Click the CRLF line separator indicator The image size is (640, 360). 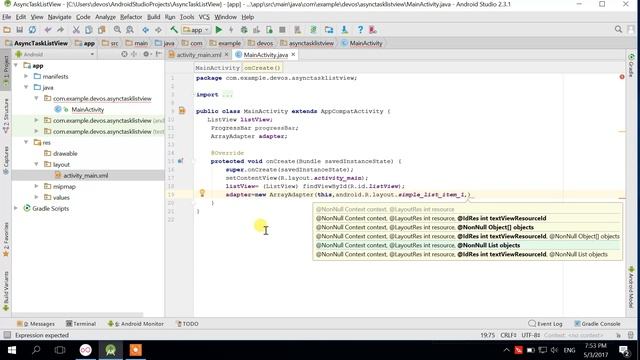click(508, 335)
